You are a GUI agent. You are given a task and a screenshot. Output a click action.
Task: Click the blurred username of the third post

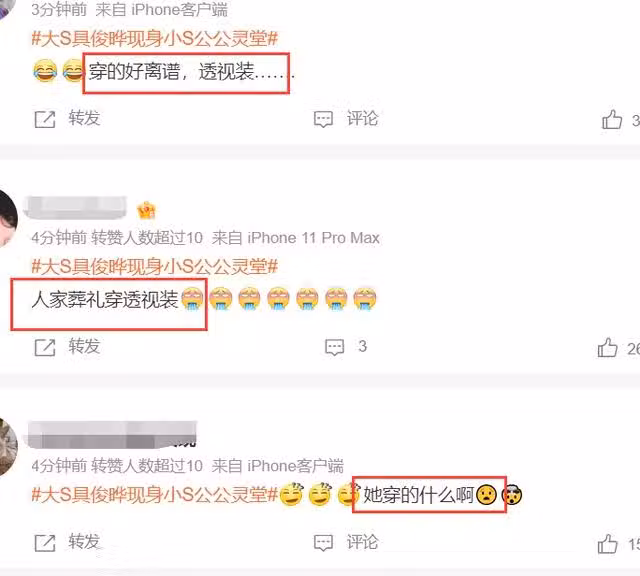111,435
